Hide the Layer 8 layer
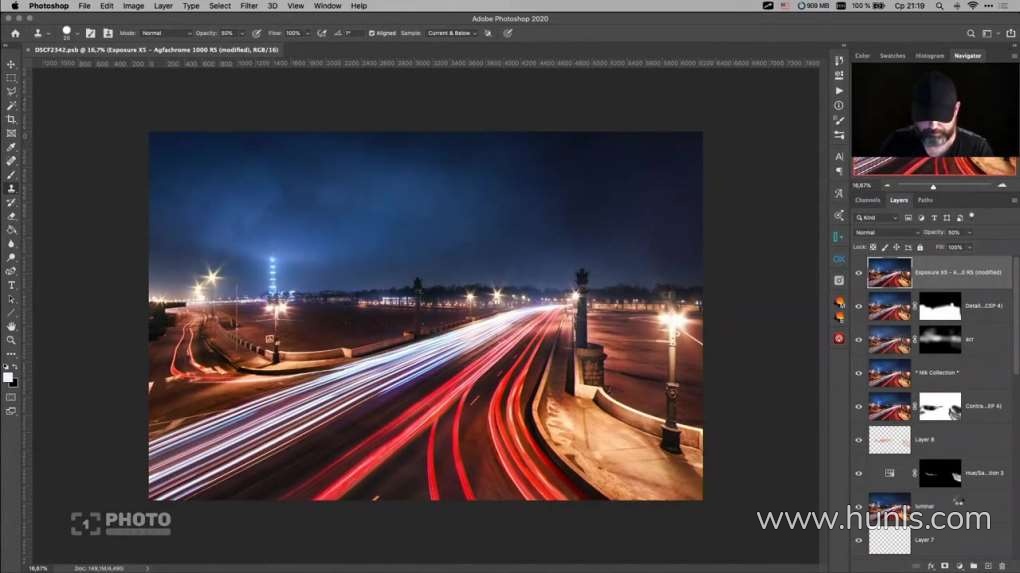 858,440
